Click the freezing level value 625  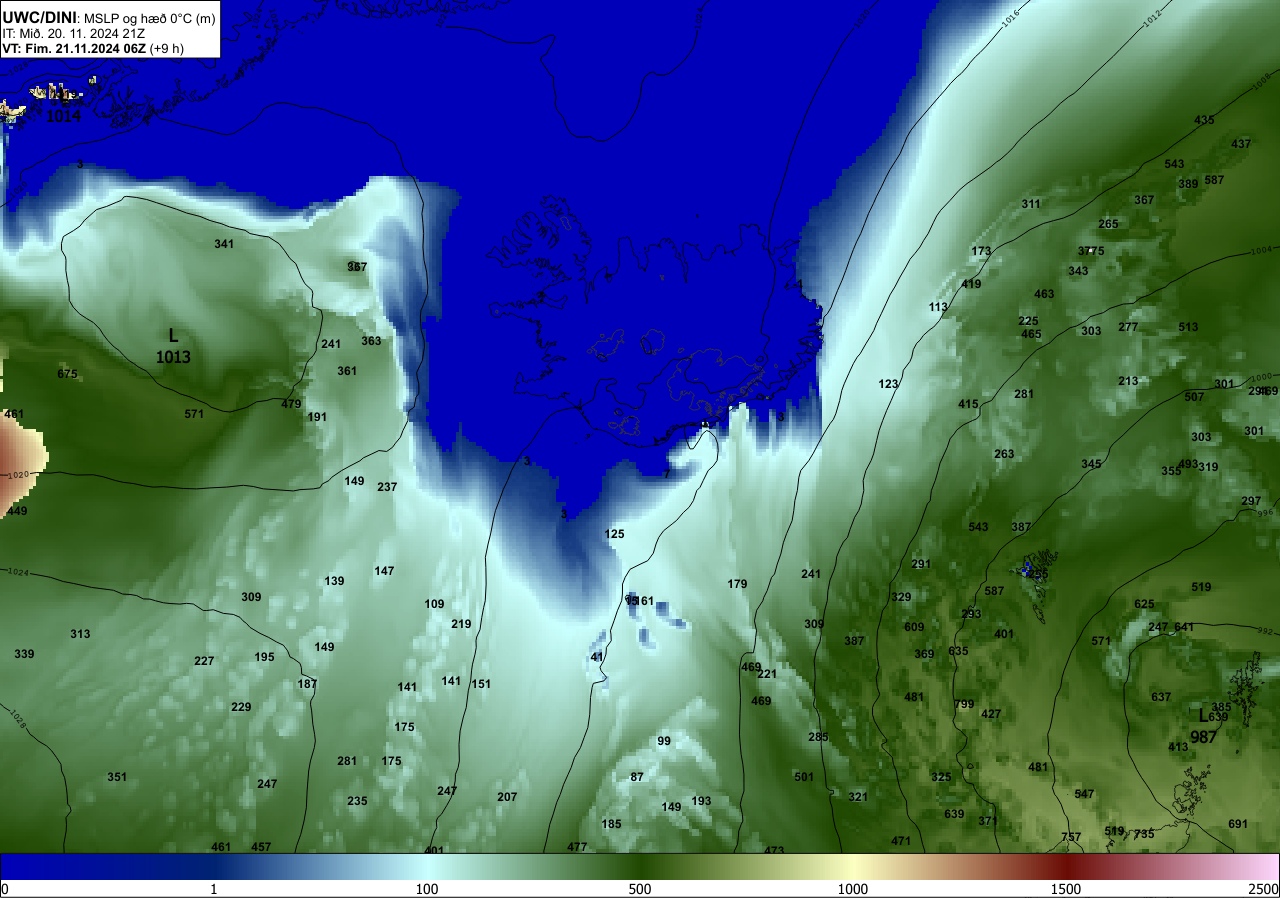(1144, 604)
